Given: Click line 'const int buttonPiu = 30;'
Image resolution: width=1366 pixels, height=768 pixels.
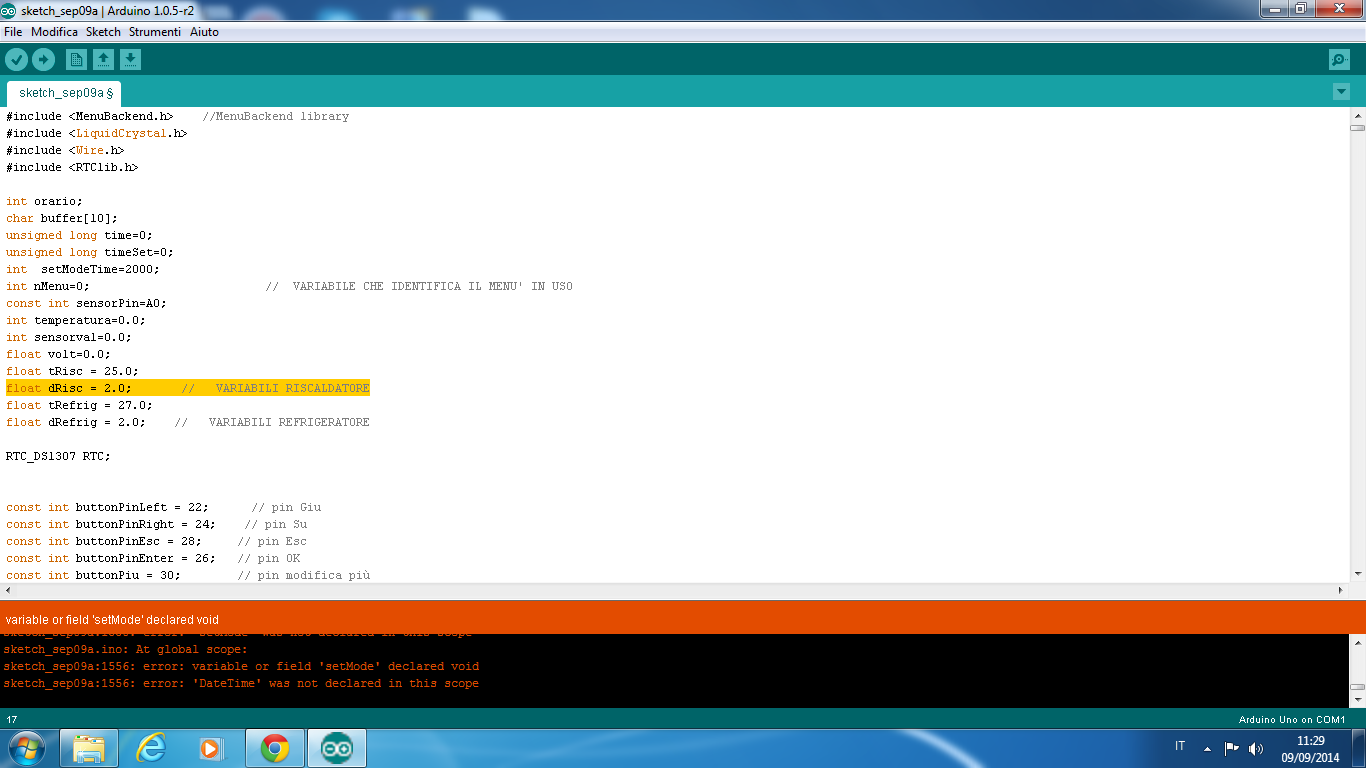Looking at the screenshot, I should coord(93,575).
